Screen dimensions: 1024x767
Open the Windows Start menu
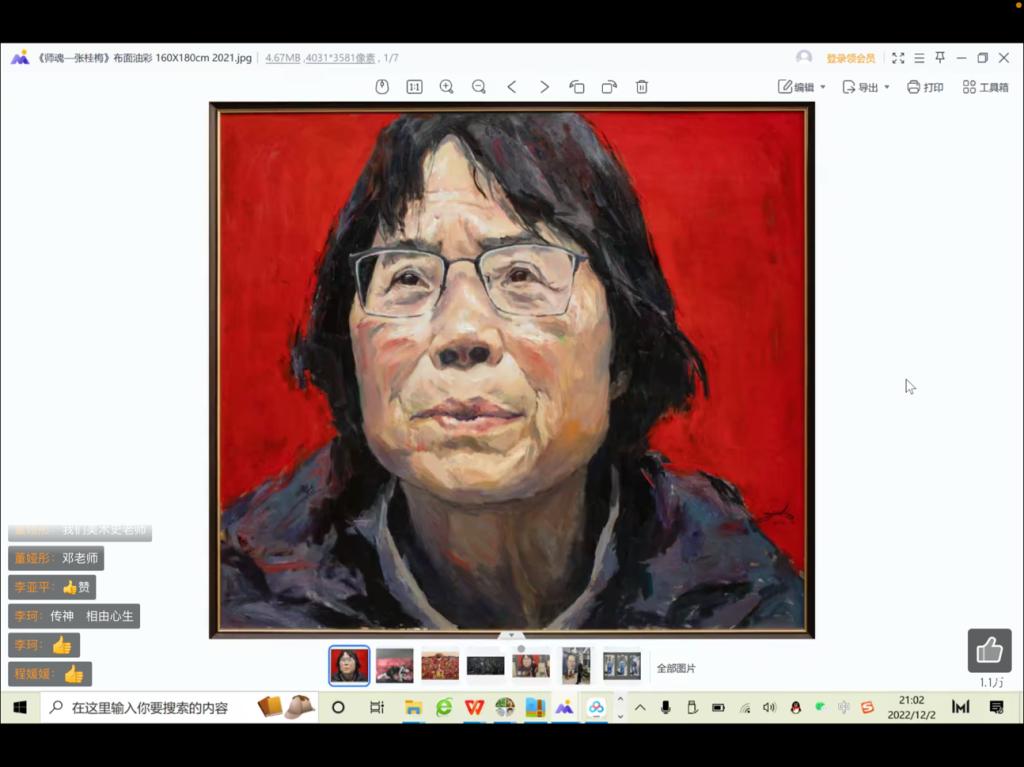tap(20, 707)
